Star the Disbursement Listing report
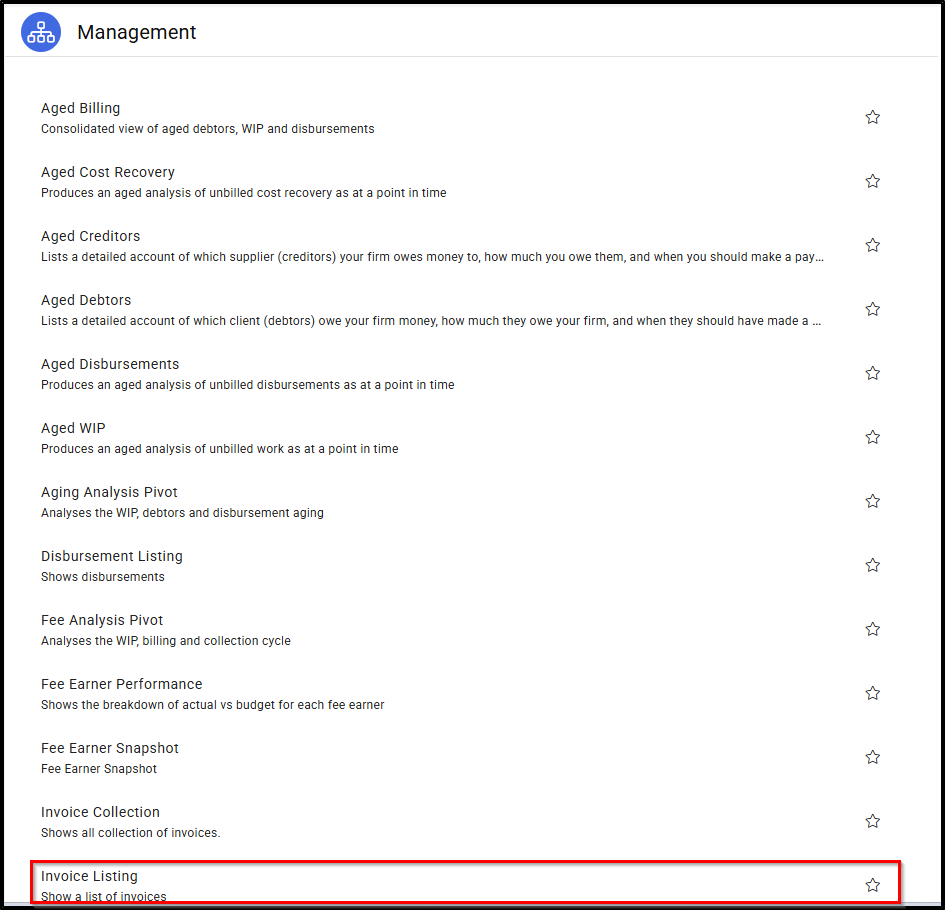 click(872, 565)
